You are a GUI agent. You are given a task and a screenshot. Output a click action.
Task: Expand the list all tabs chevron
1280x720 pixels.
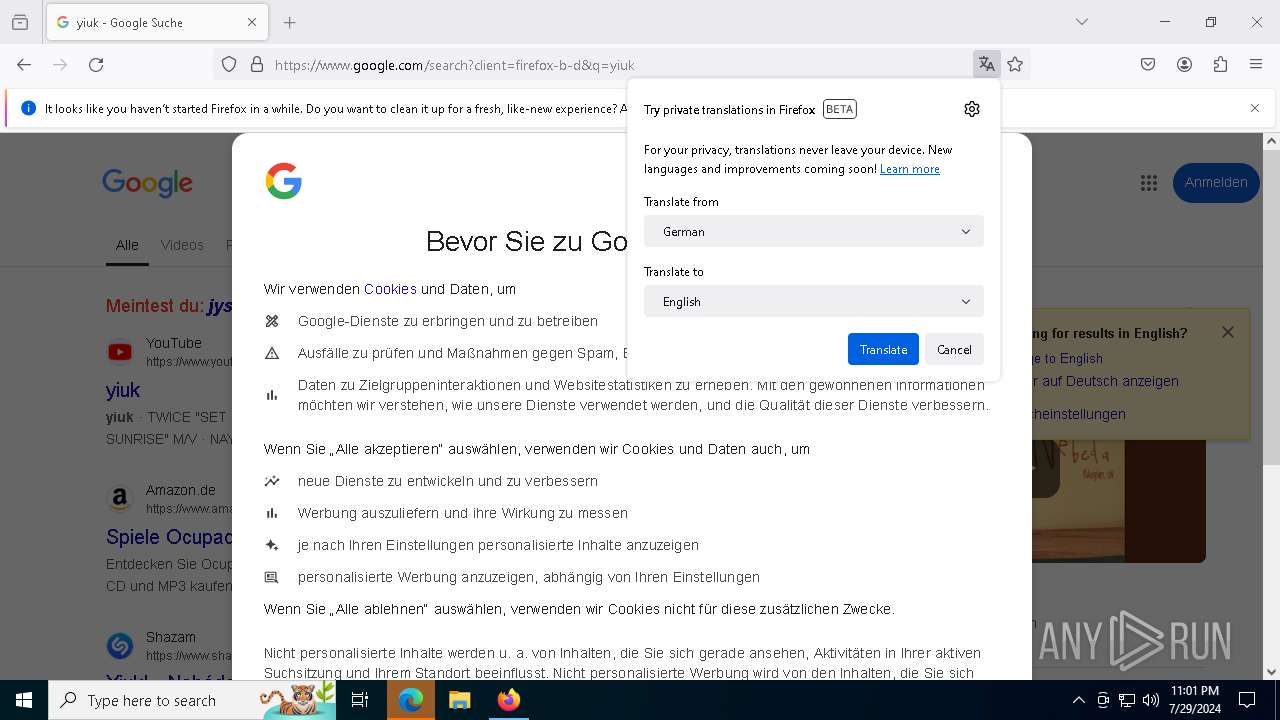click(1082, 22)
